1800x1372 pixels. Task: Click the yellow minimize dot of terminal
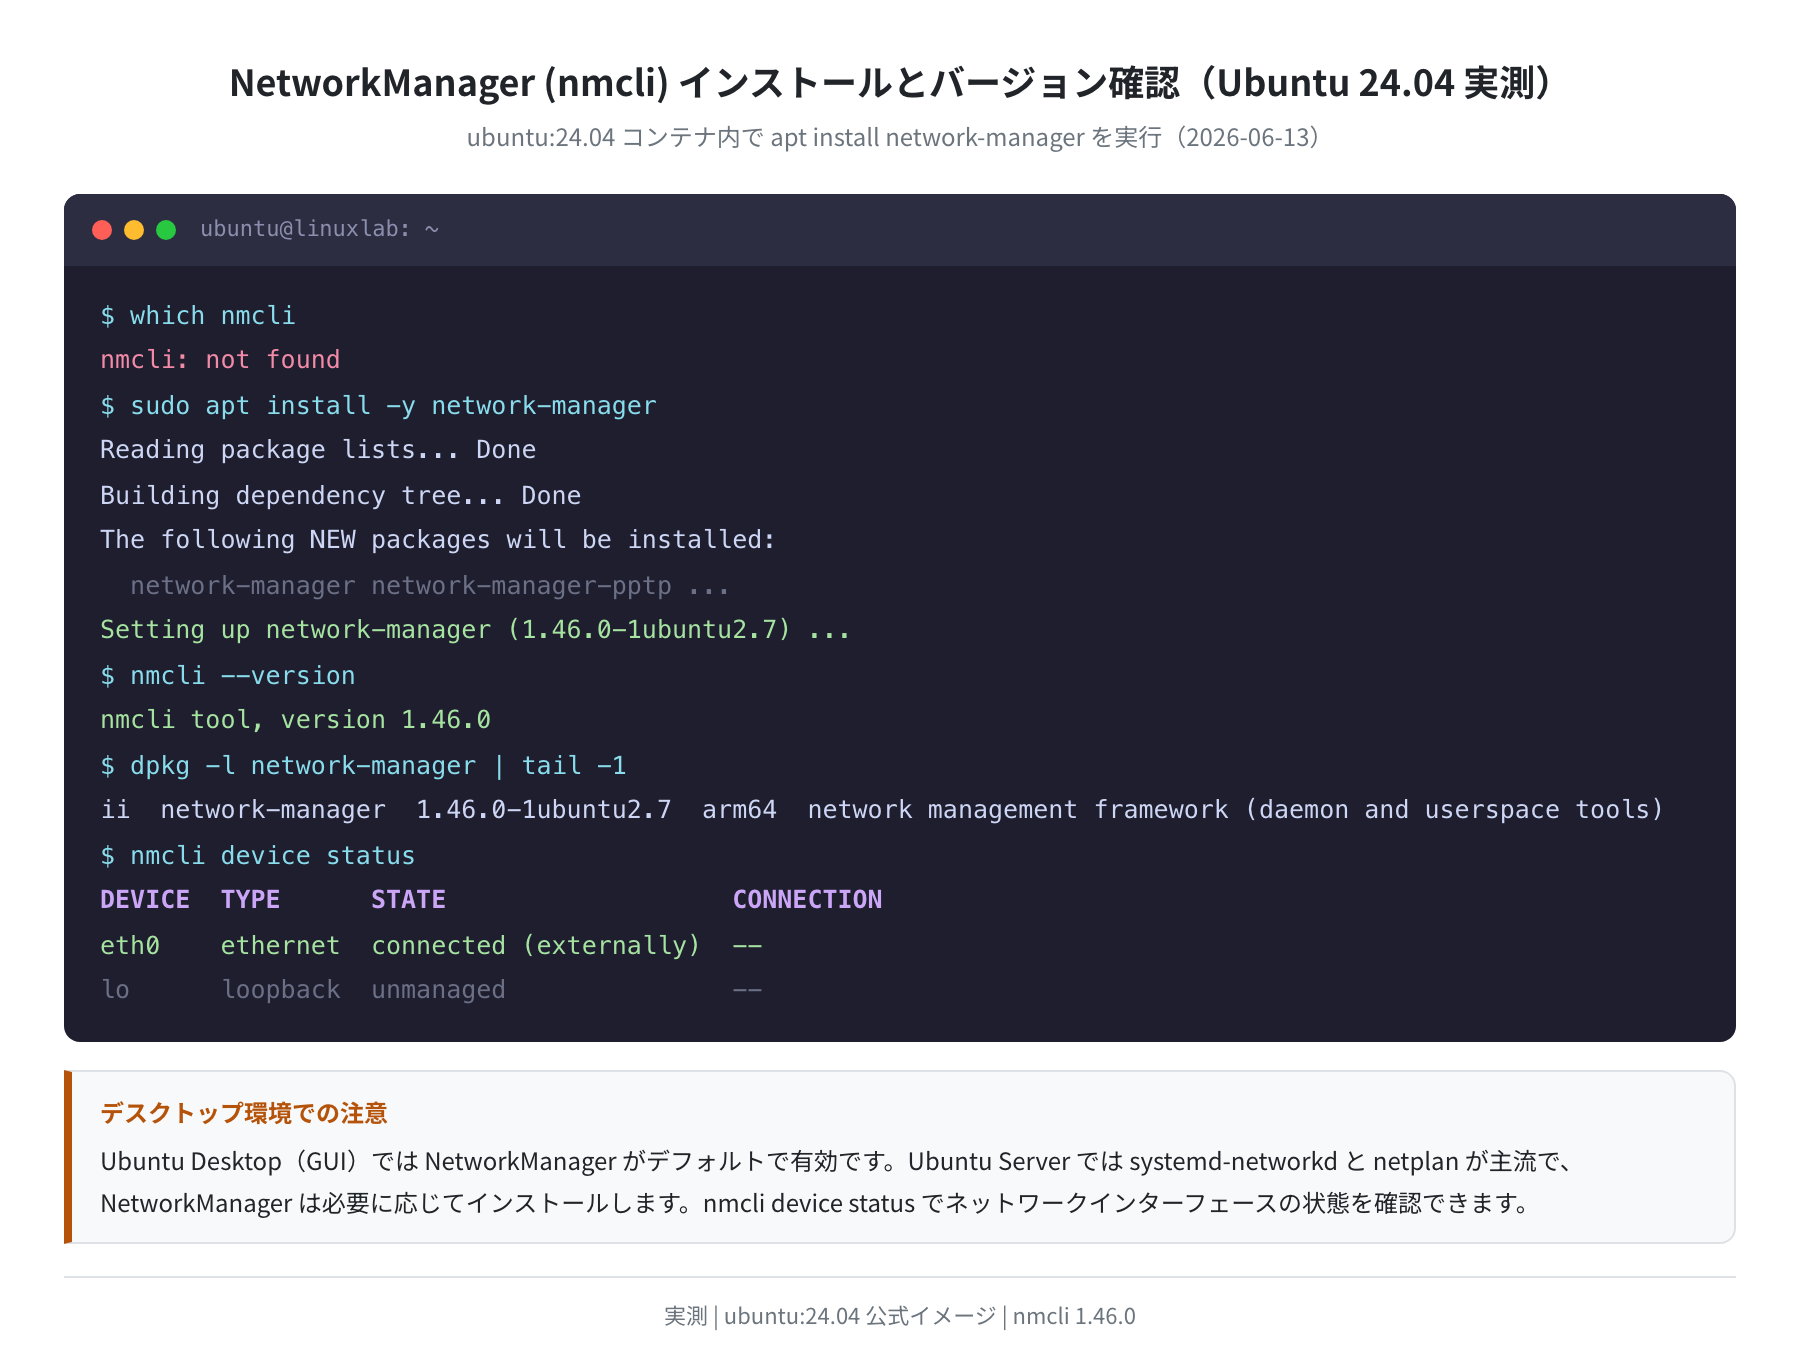[134, 230]
